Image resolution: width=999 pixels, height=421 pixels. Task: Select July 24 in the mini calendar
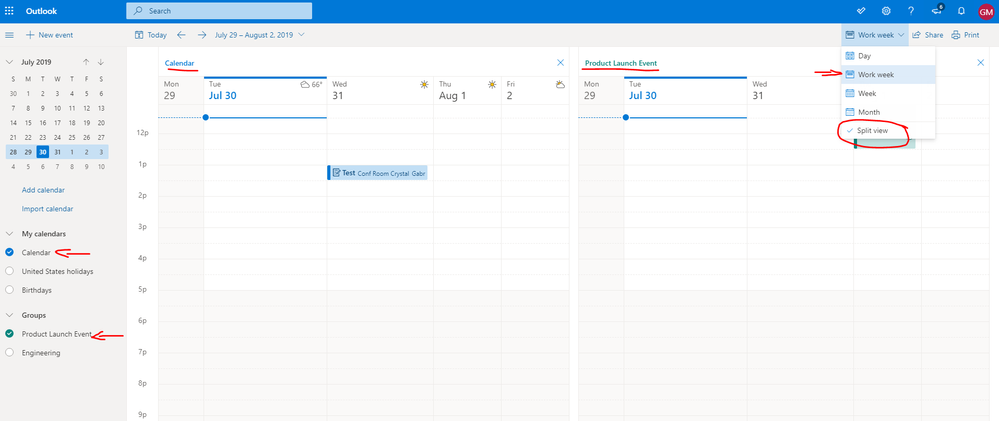point(57,137)
